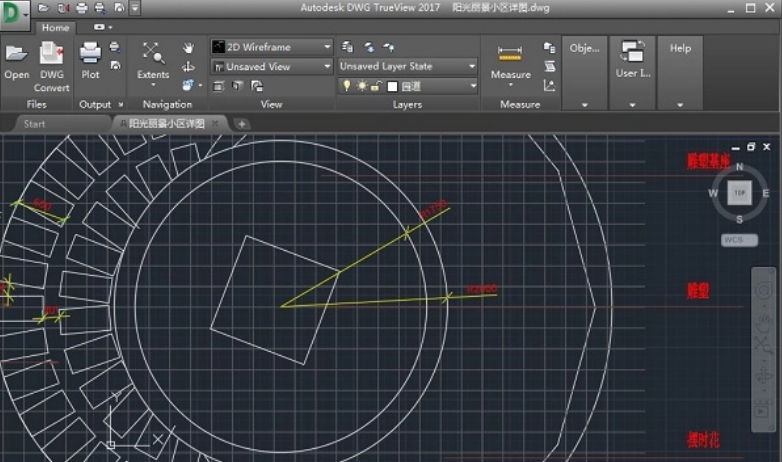
Task: Click the white layer color swatch
Action: (392, 86)
